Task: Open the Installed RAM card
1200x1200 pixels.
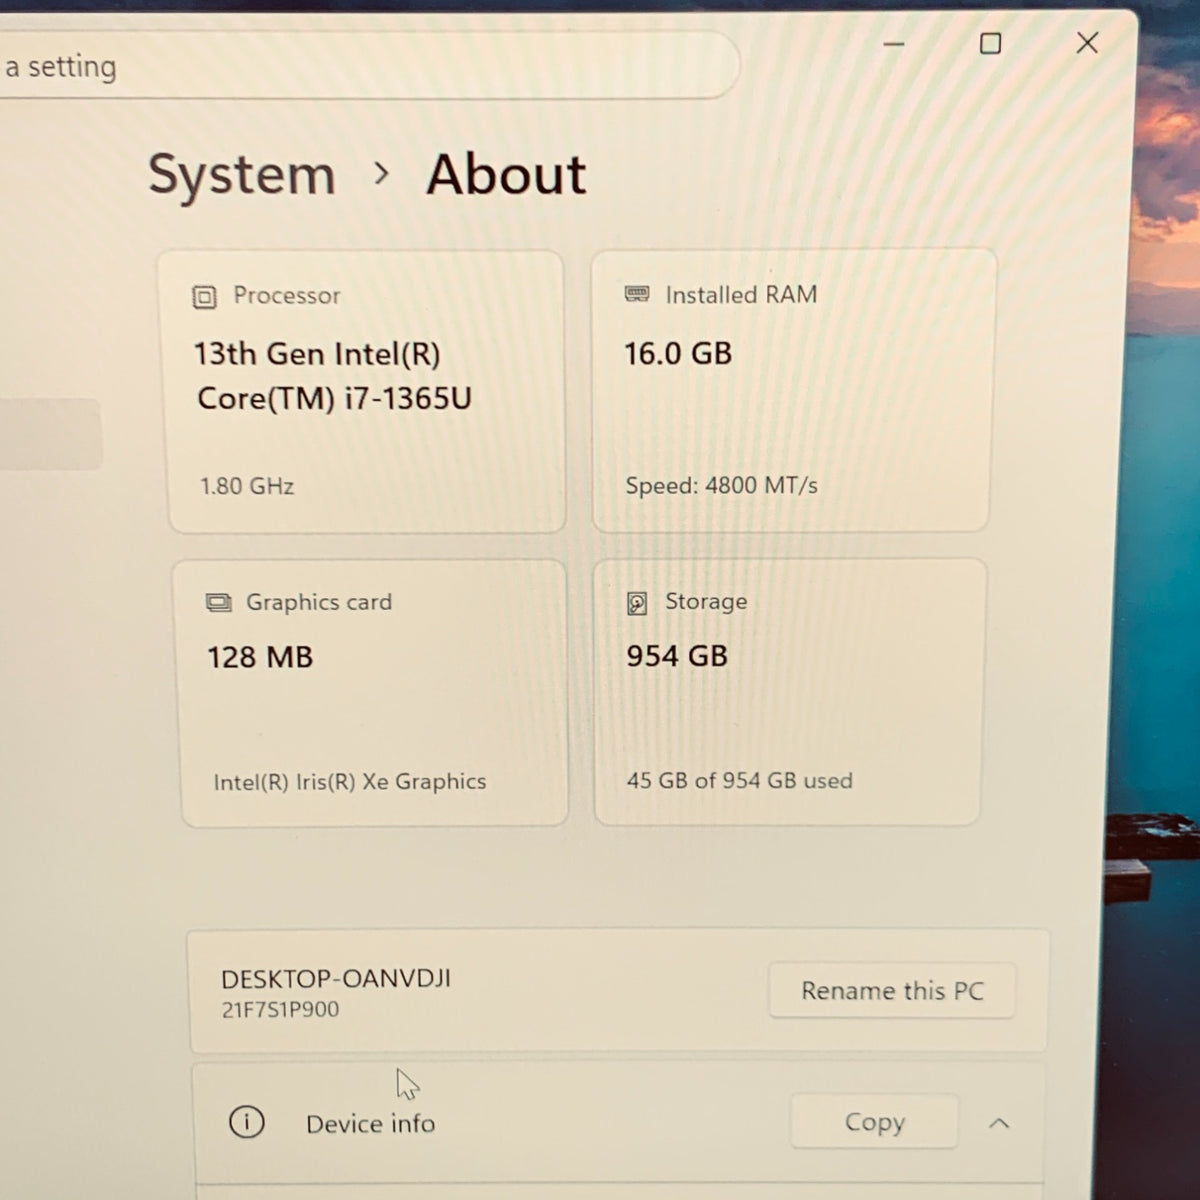Action: (794, 390)
